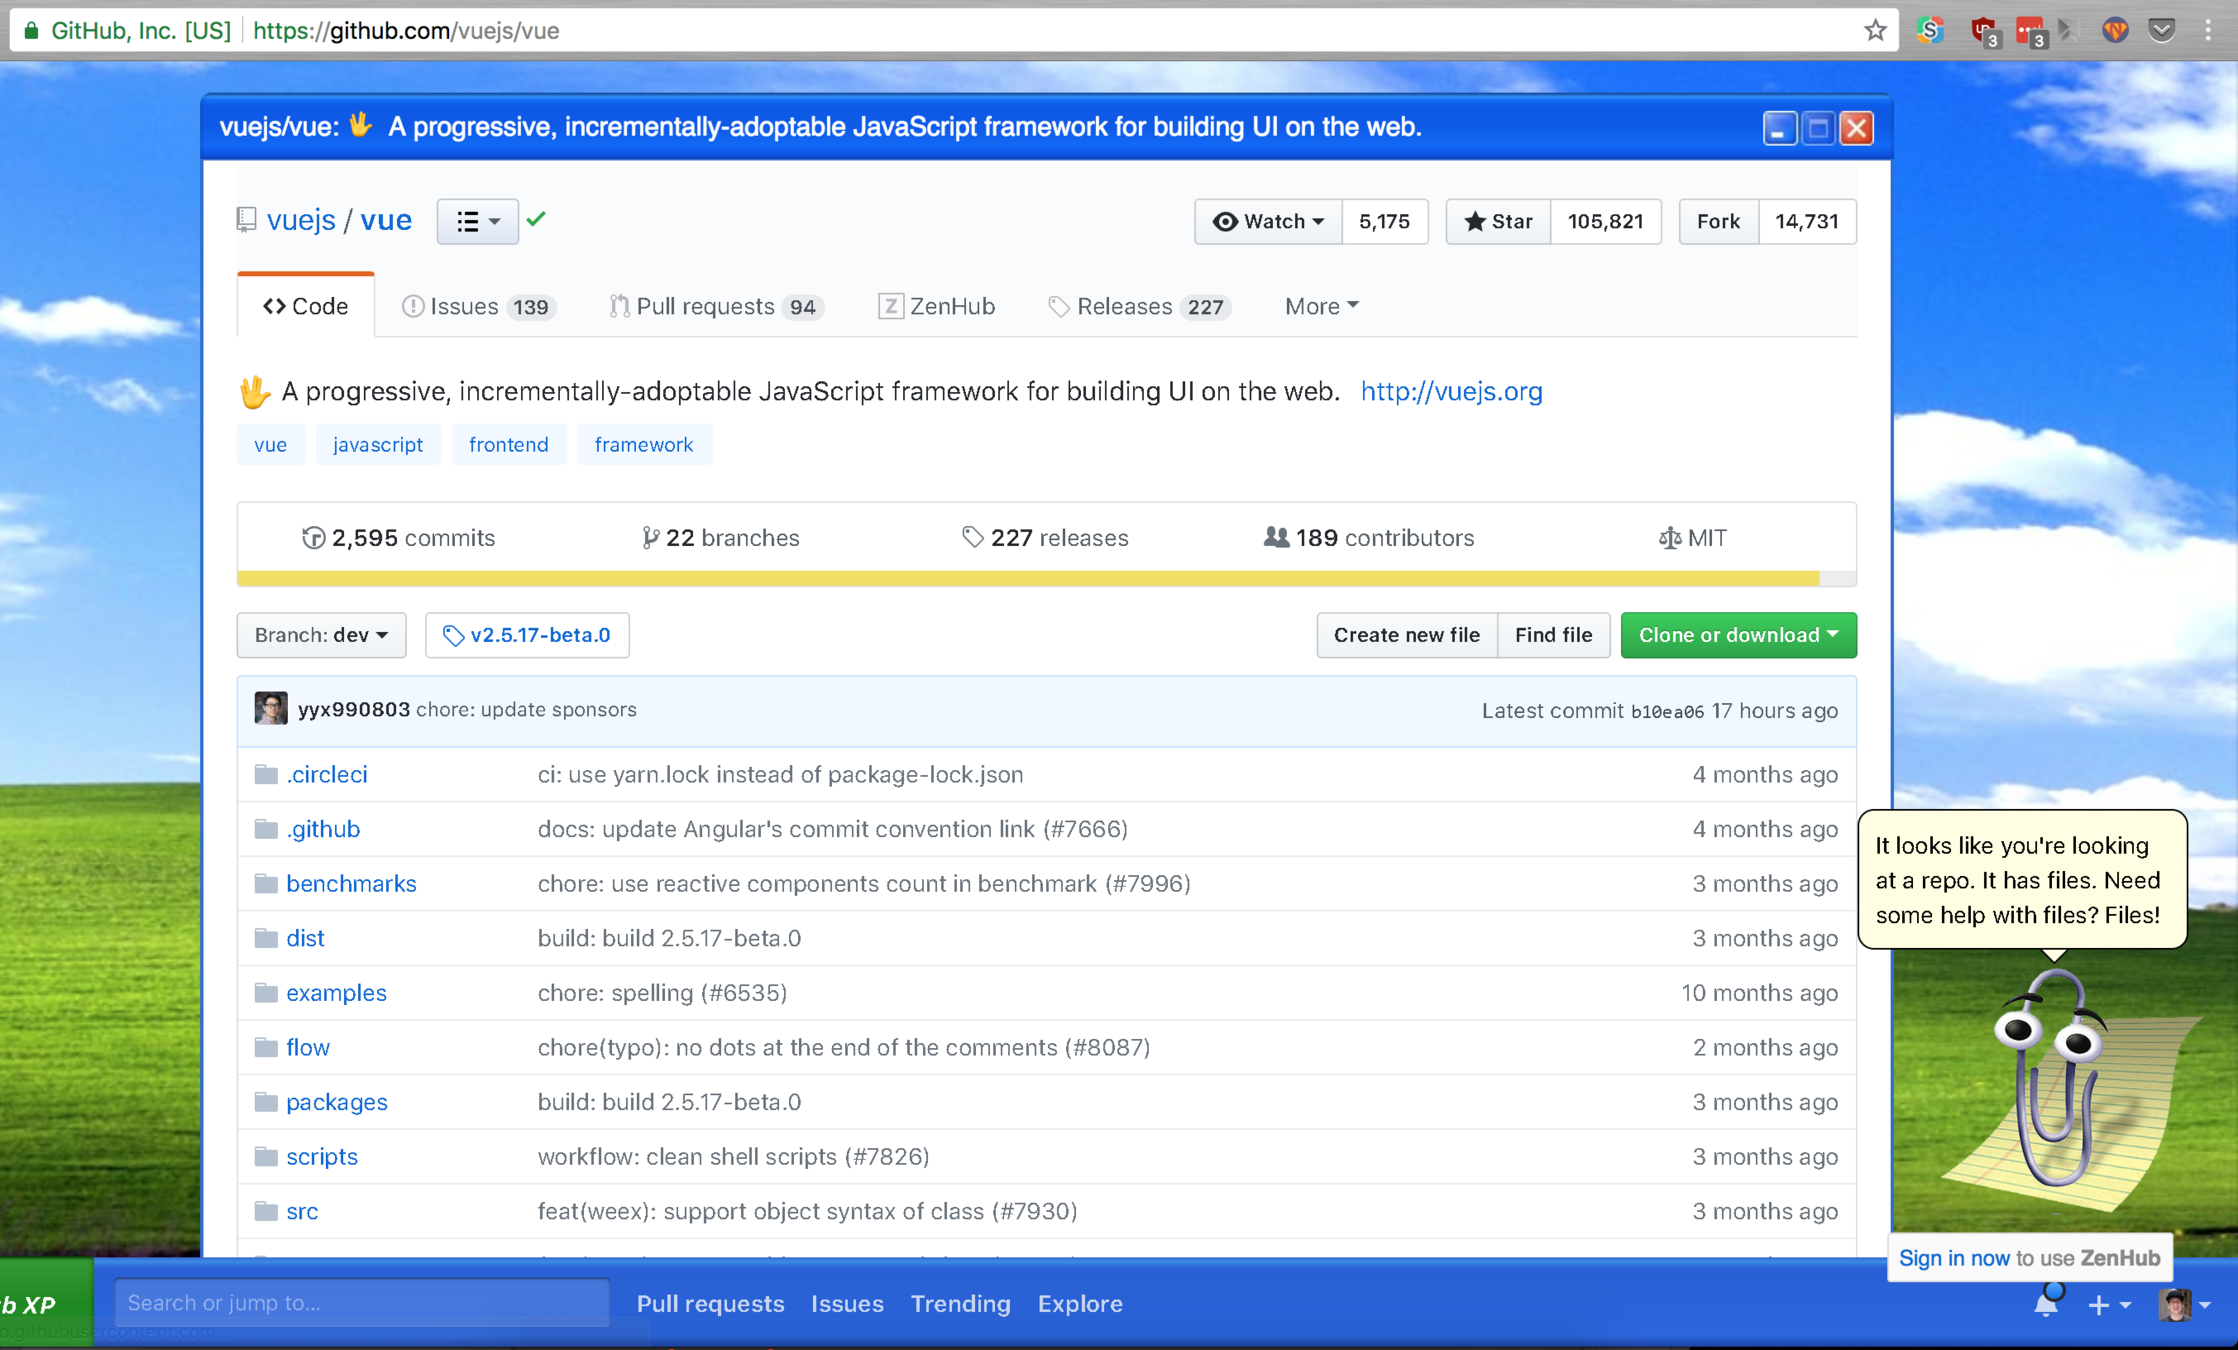
Task: Open the .circleci folder icon
Action: click(265, 774)
